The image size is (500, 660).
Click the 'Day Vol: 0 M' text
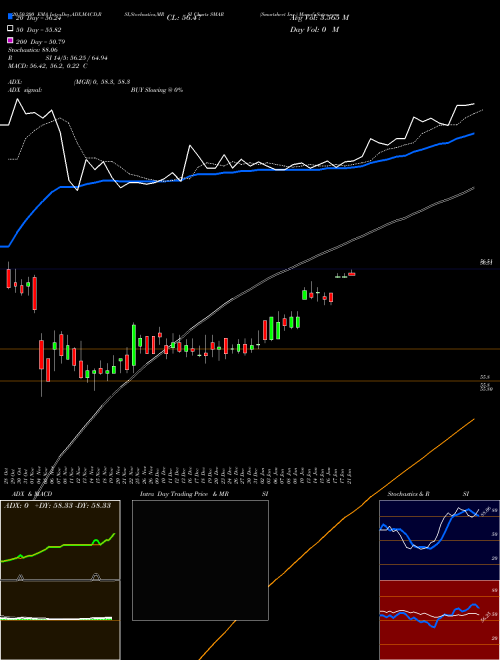[314, 29]
